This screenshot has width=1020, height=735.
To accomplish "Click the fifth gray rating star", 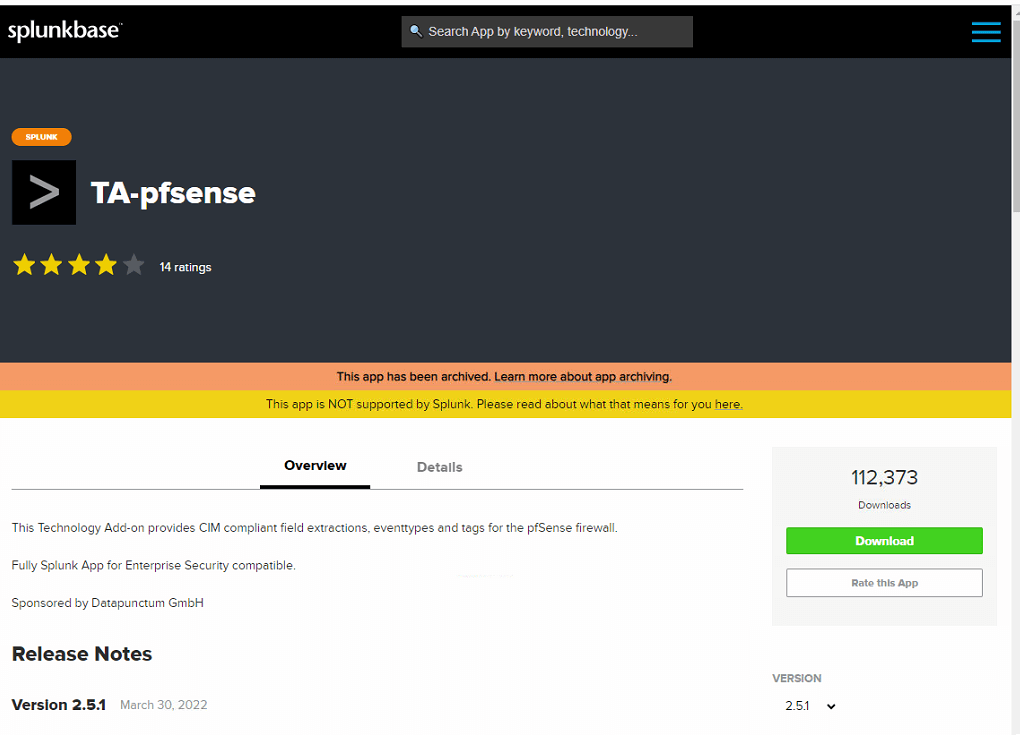I will point(133,265).
